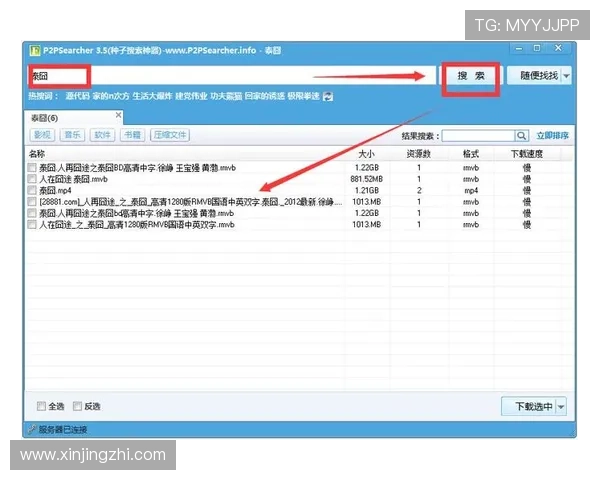Sort results by 大小 column header
Viewport: 600px width, 480px height.
(x=366, y=154)
